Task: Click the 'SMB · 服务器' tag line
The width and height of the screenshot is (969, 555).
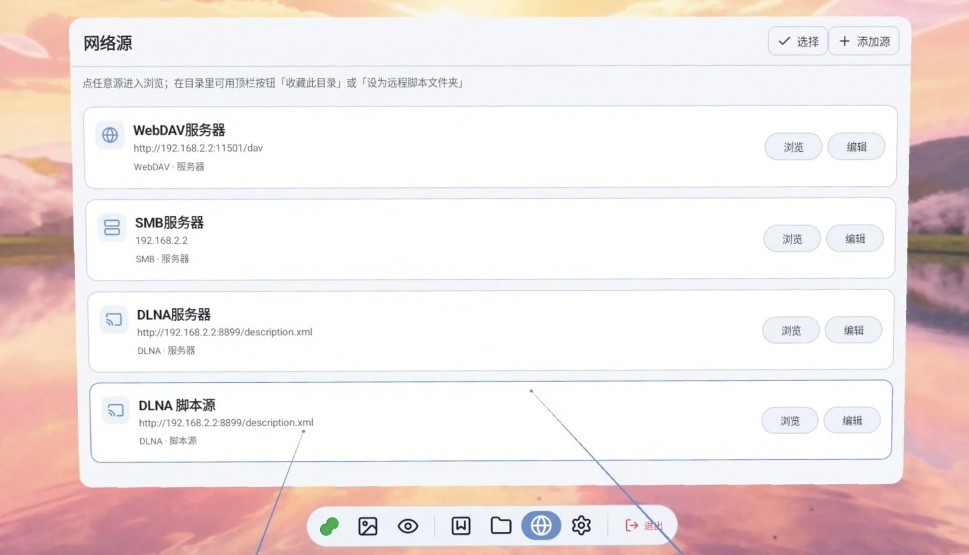Action: (x=162, y=259)
